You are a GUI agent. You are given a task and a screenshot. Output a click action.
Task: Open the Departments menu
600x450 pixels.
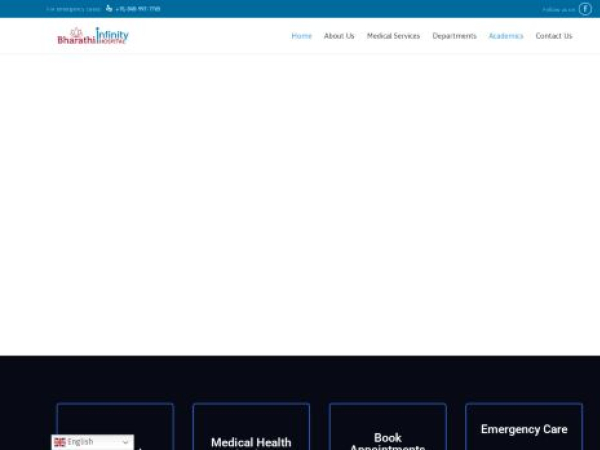pos(454,36)
